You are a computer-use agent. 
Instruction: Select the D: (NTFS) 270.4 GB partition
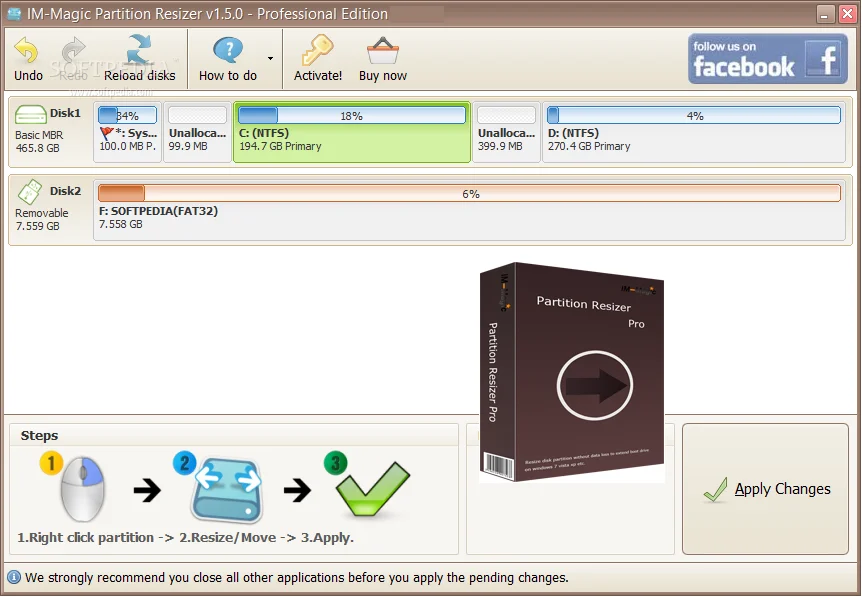[694, 132]
